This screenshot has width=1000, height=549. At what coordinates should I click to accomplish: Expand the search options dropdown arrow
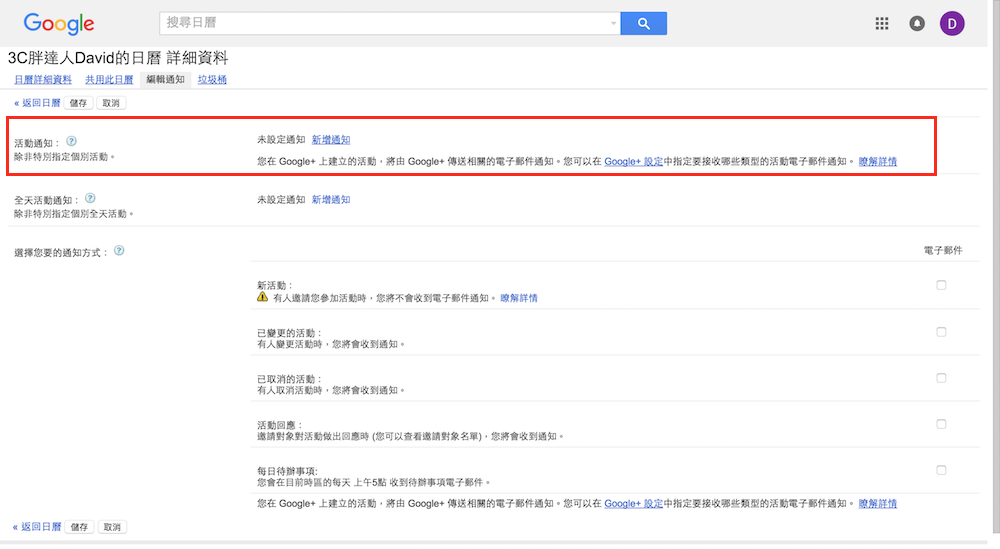[613, 24]
